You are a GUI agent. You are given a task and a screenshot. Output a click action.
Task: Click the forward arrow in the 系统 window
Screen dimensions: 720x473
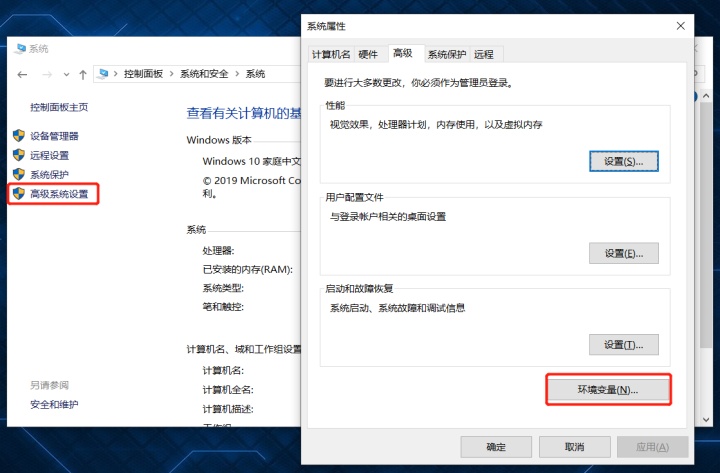tap(47, 74)
